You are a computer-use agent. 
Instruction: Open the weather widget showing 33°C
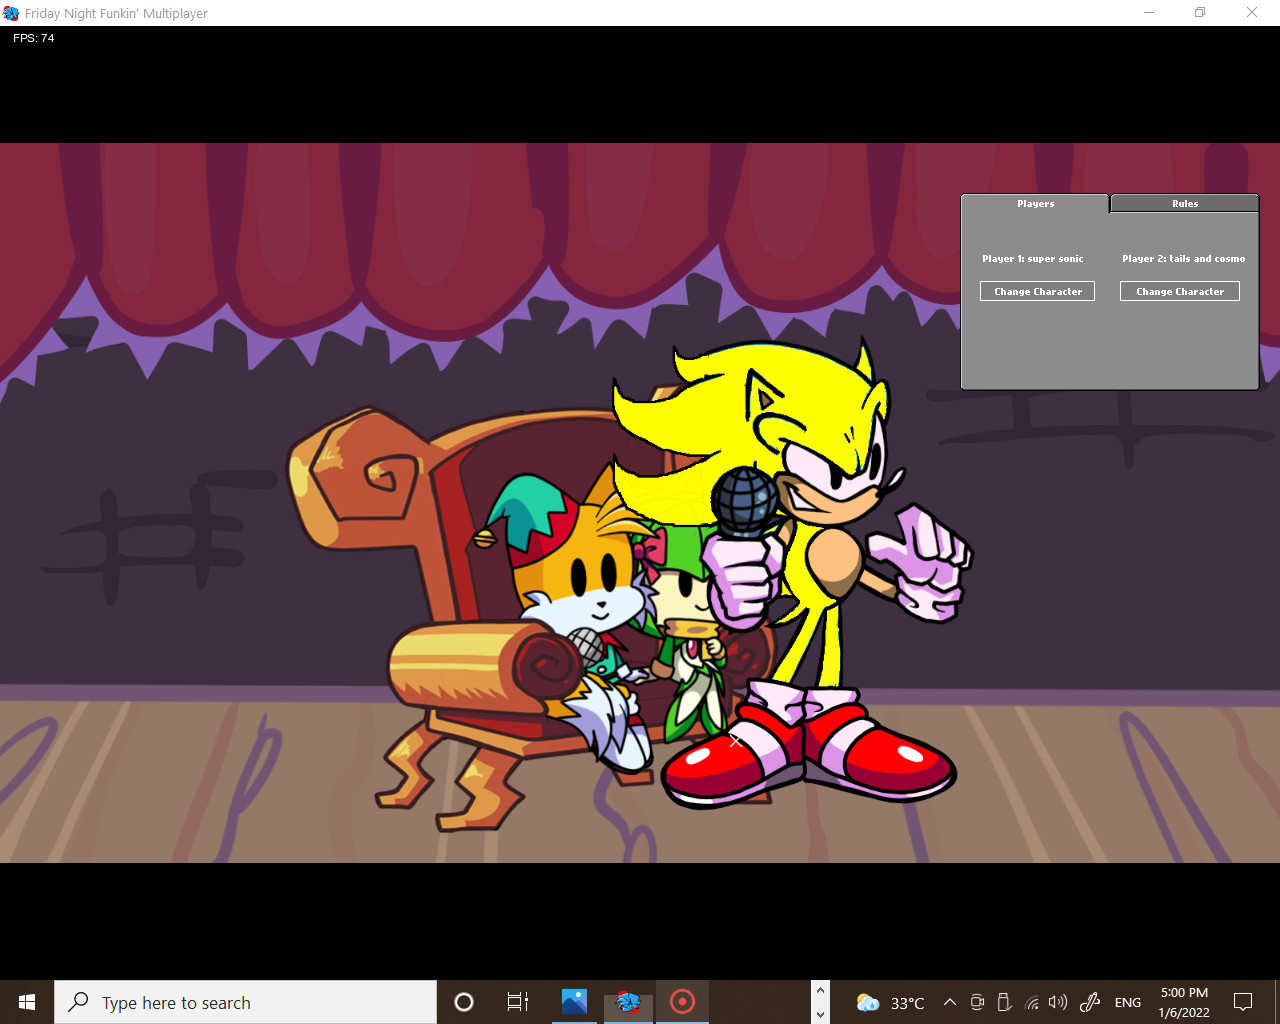[888, 1002]
